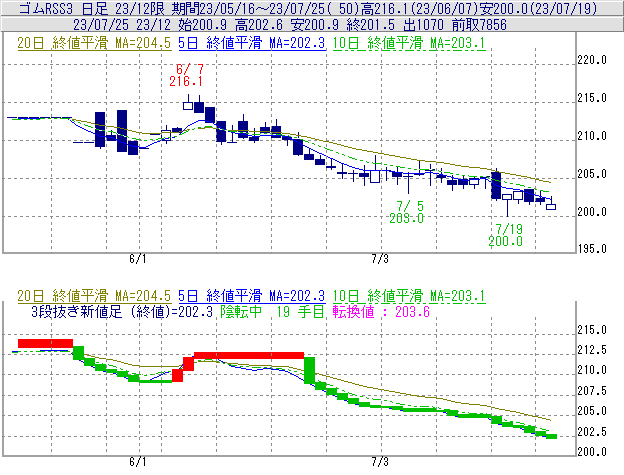Click the ゴムRSS3 日足 chart title header
The height and width of the screenshot is (475, 624).
(308, 8)
